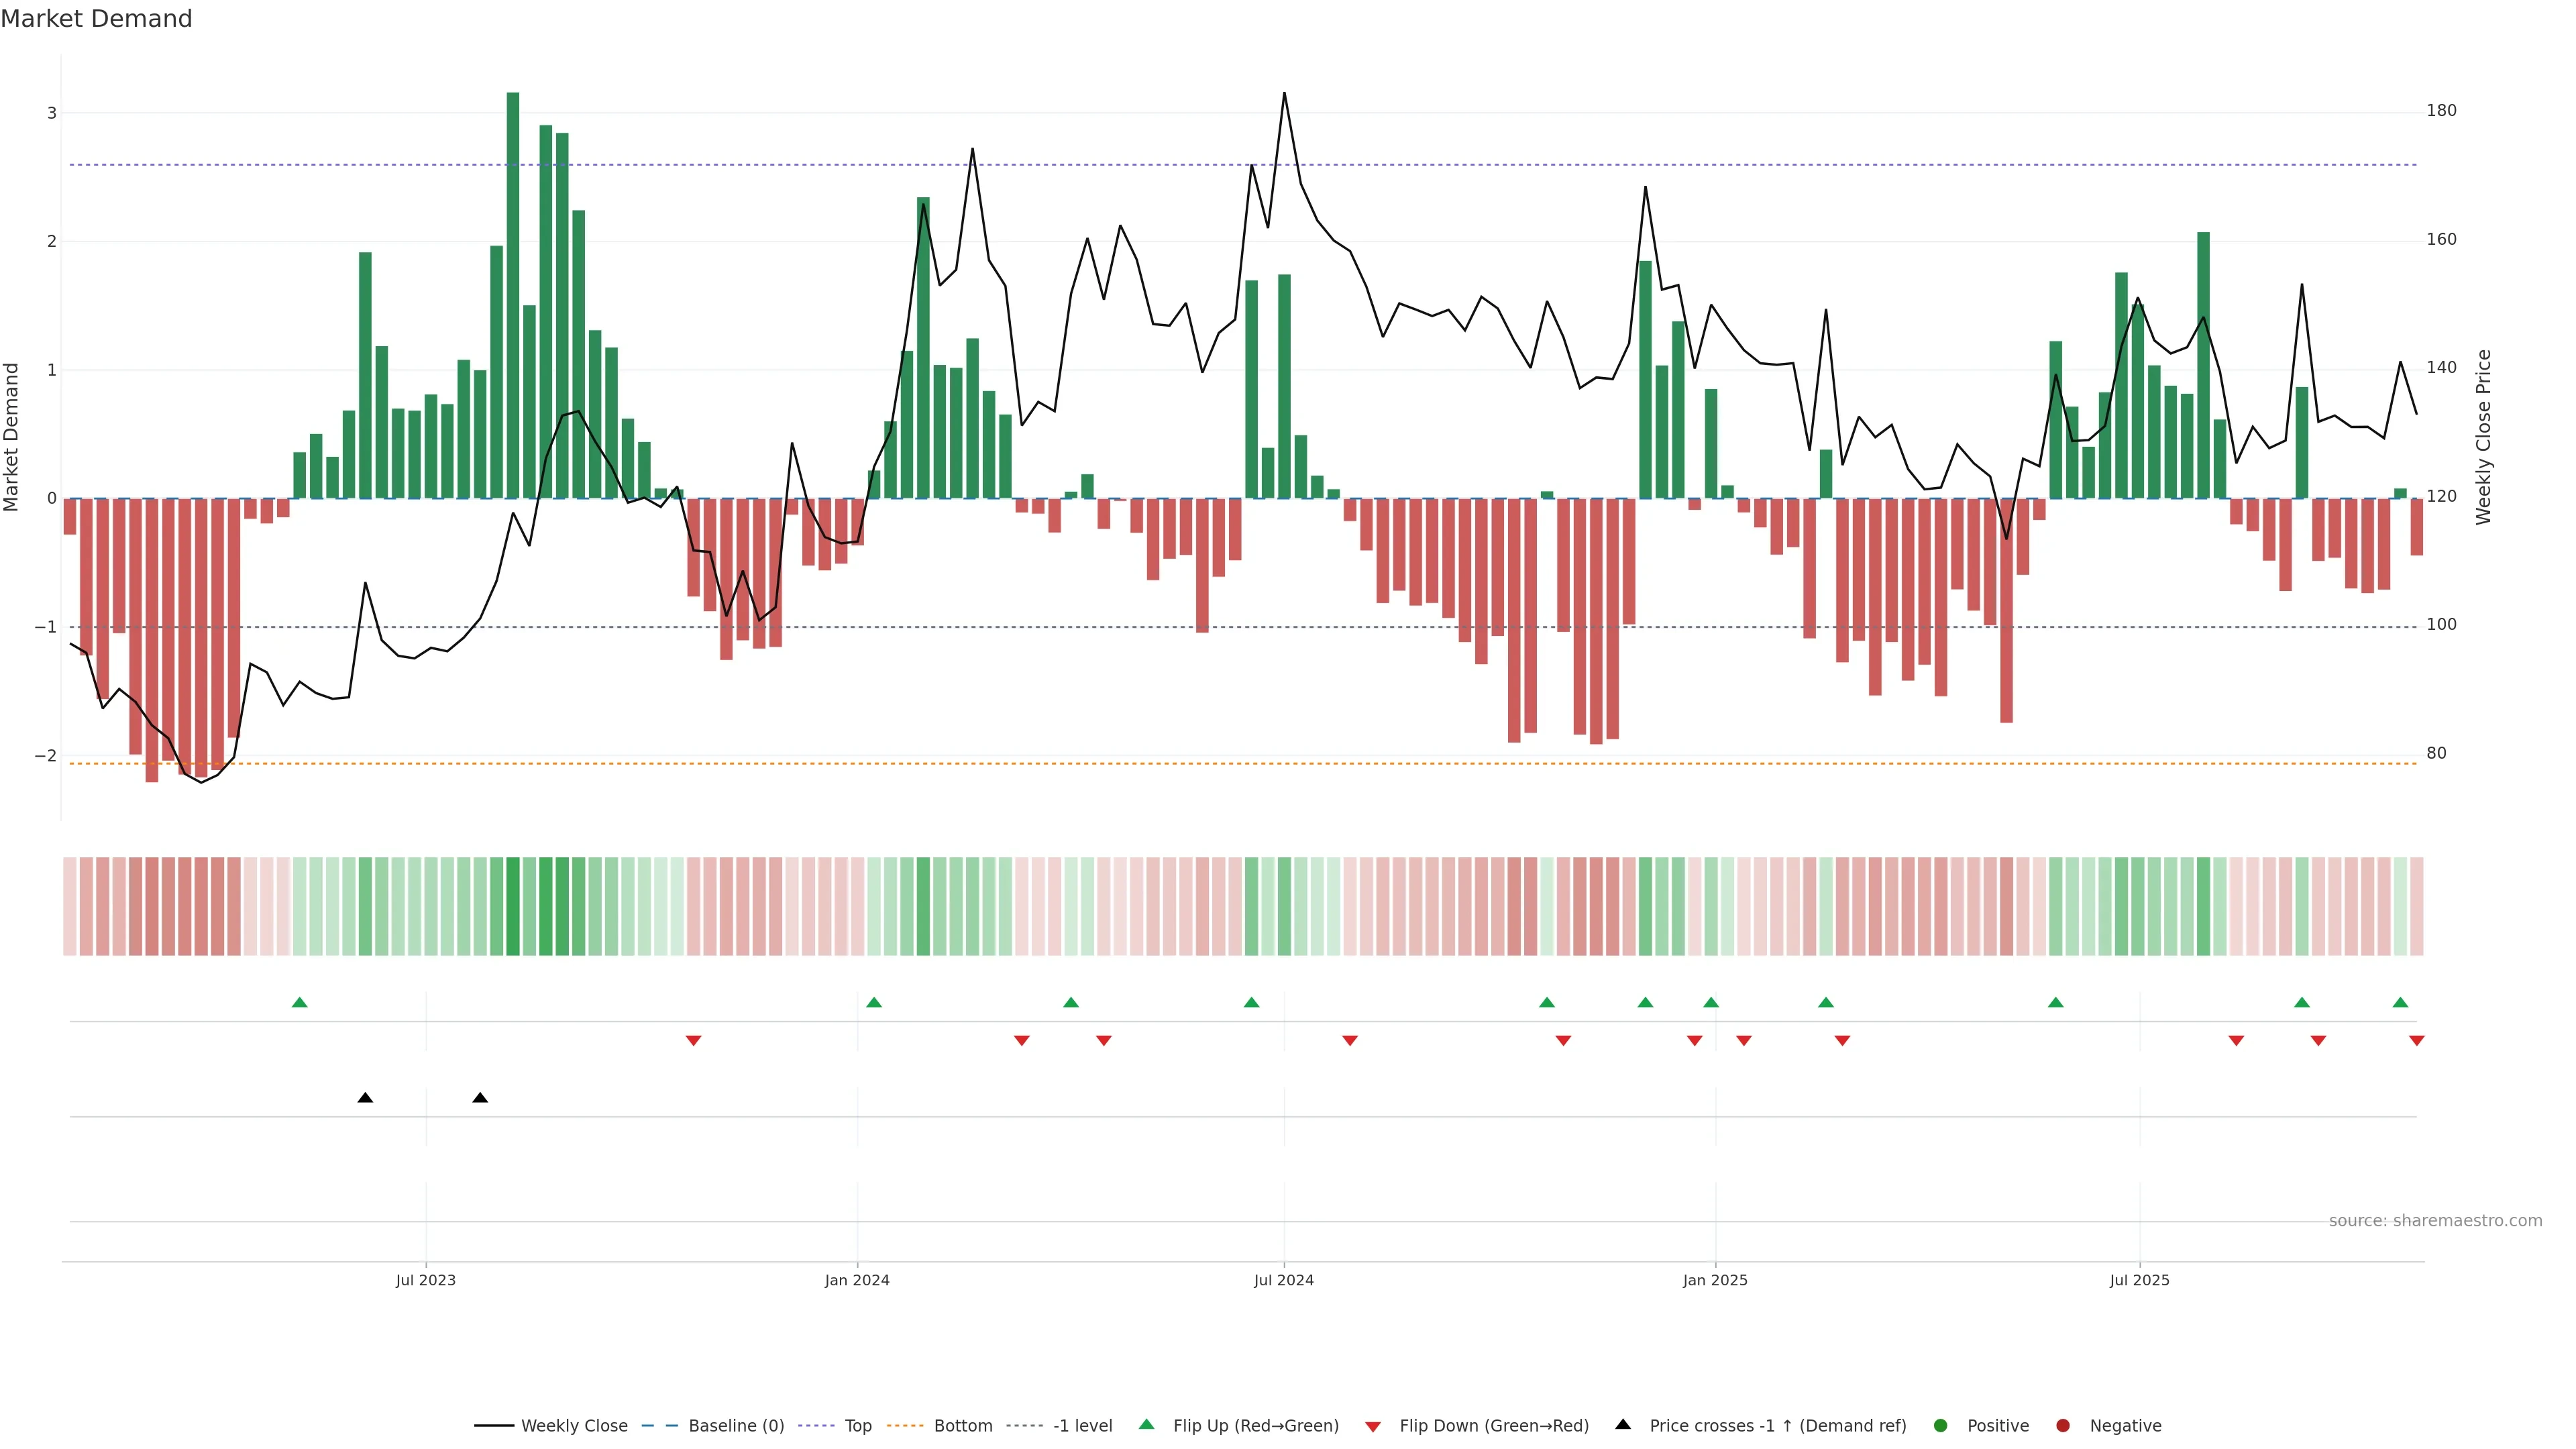
Task: Click the first green flip-up marker triangle
Action: pos(299,1002)
